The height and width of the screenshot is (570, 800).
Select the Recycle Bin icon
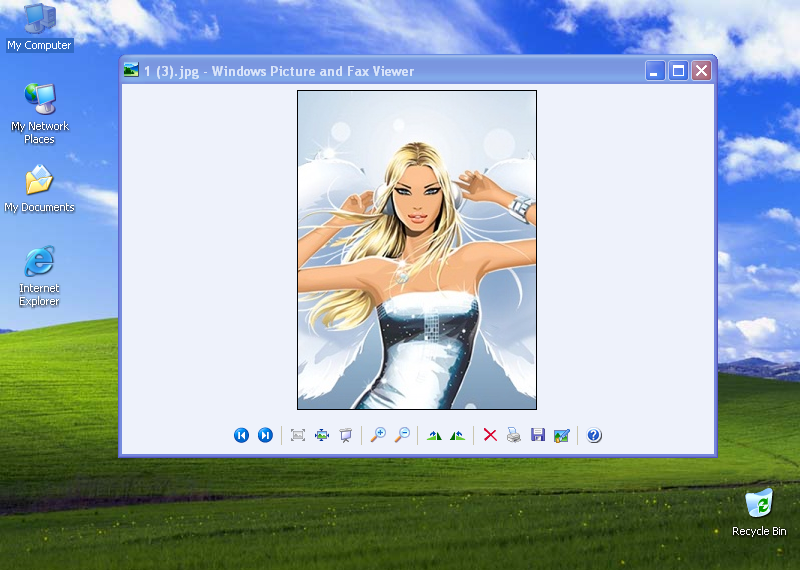point(759,512)
